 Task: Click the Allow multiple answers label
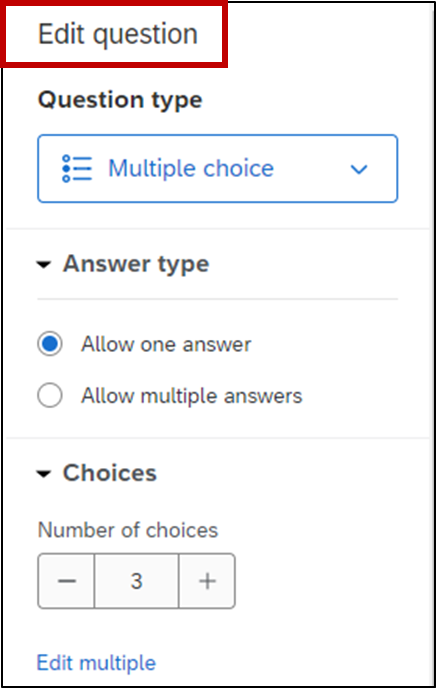[192, 396]
